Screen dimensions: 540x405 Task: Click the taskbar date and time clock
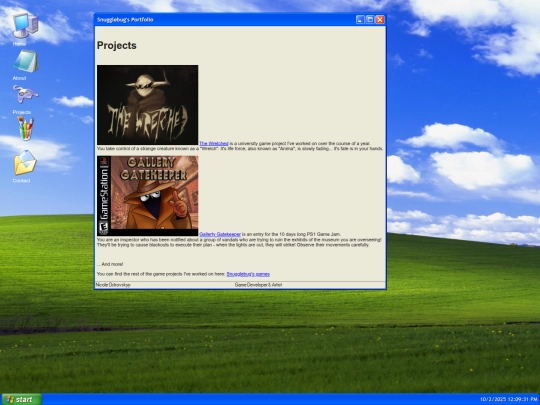click(508, 399)
